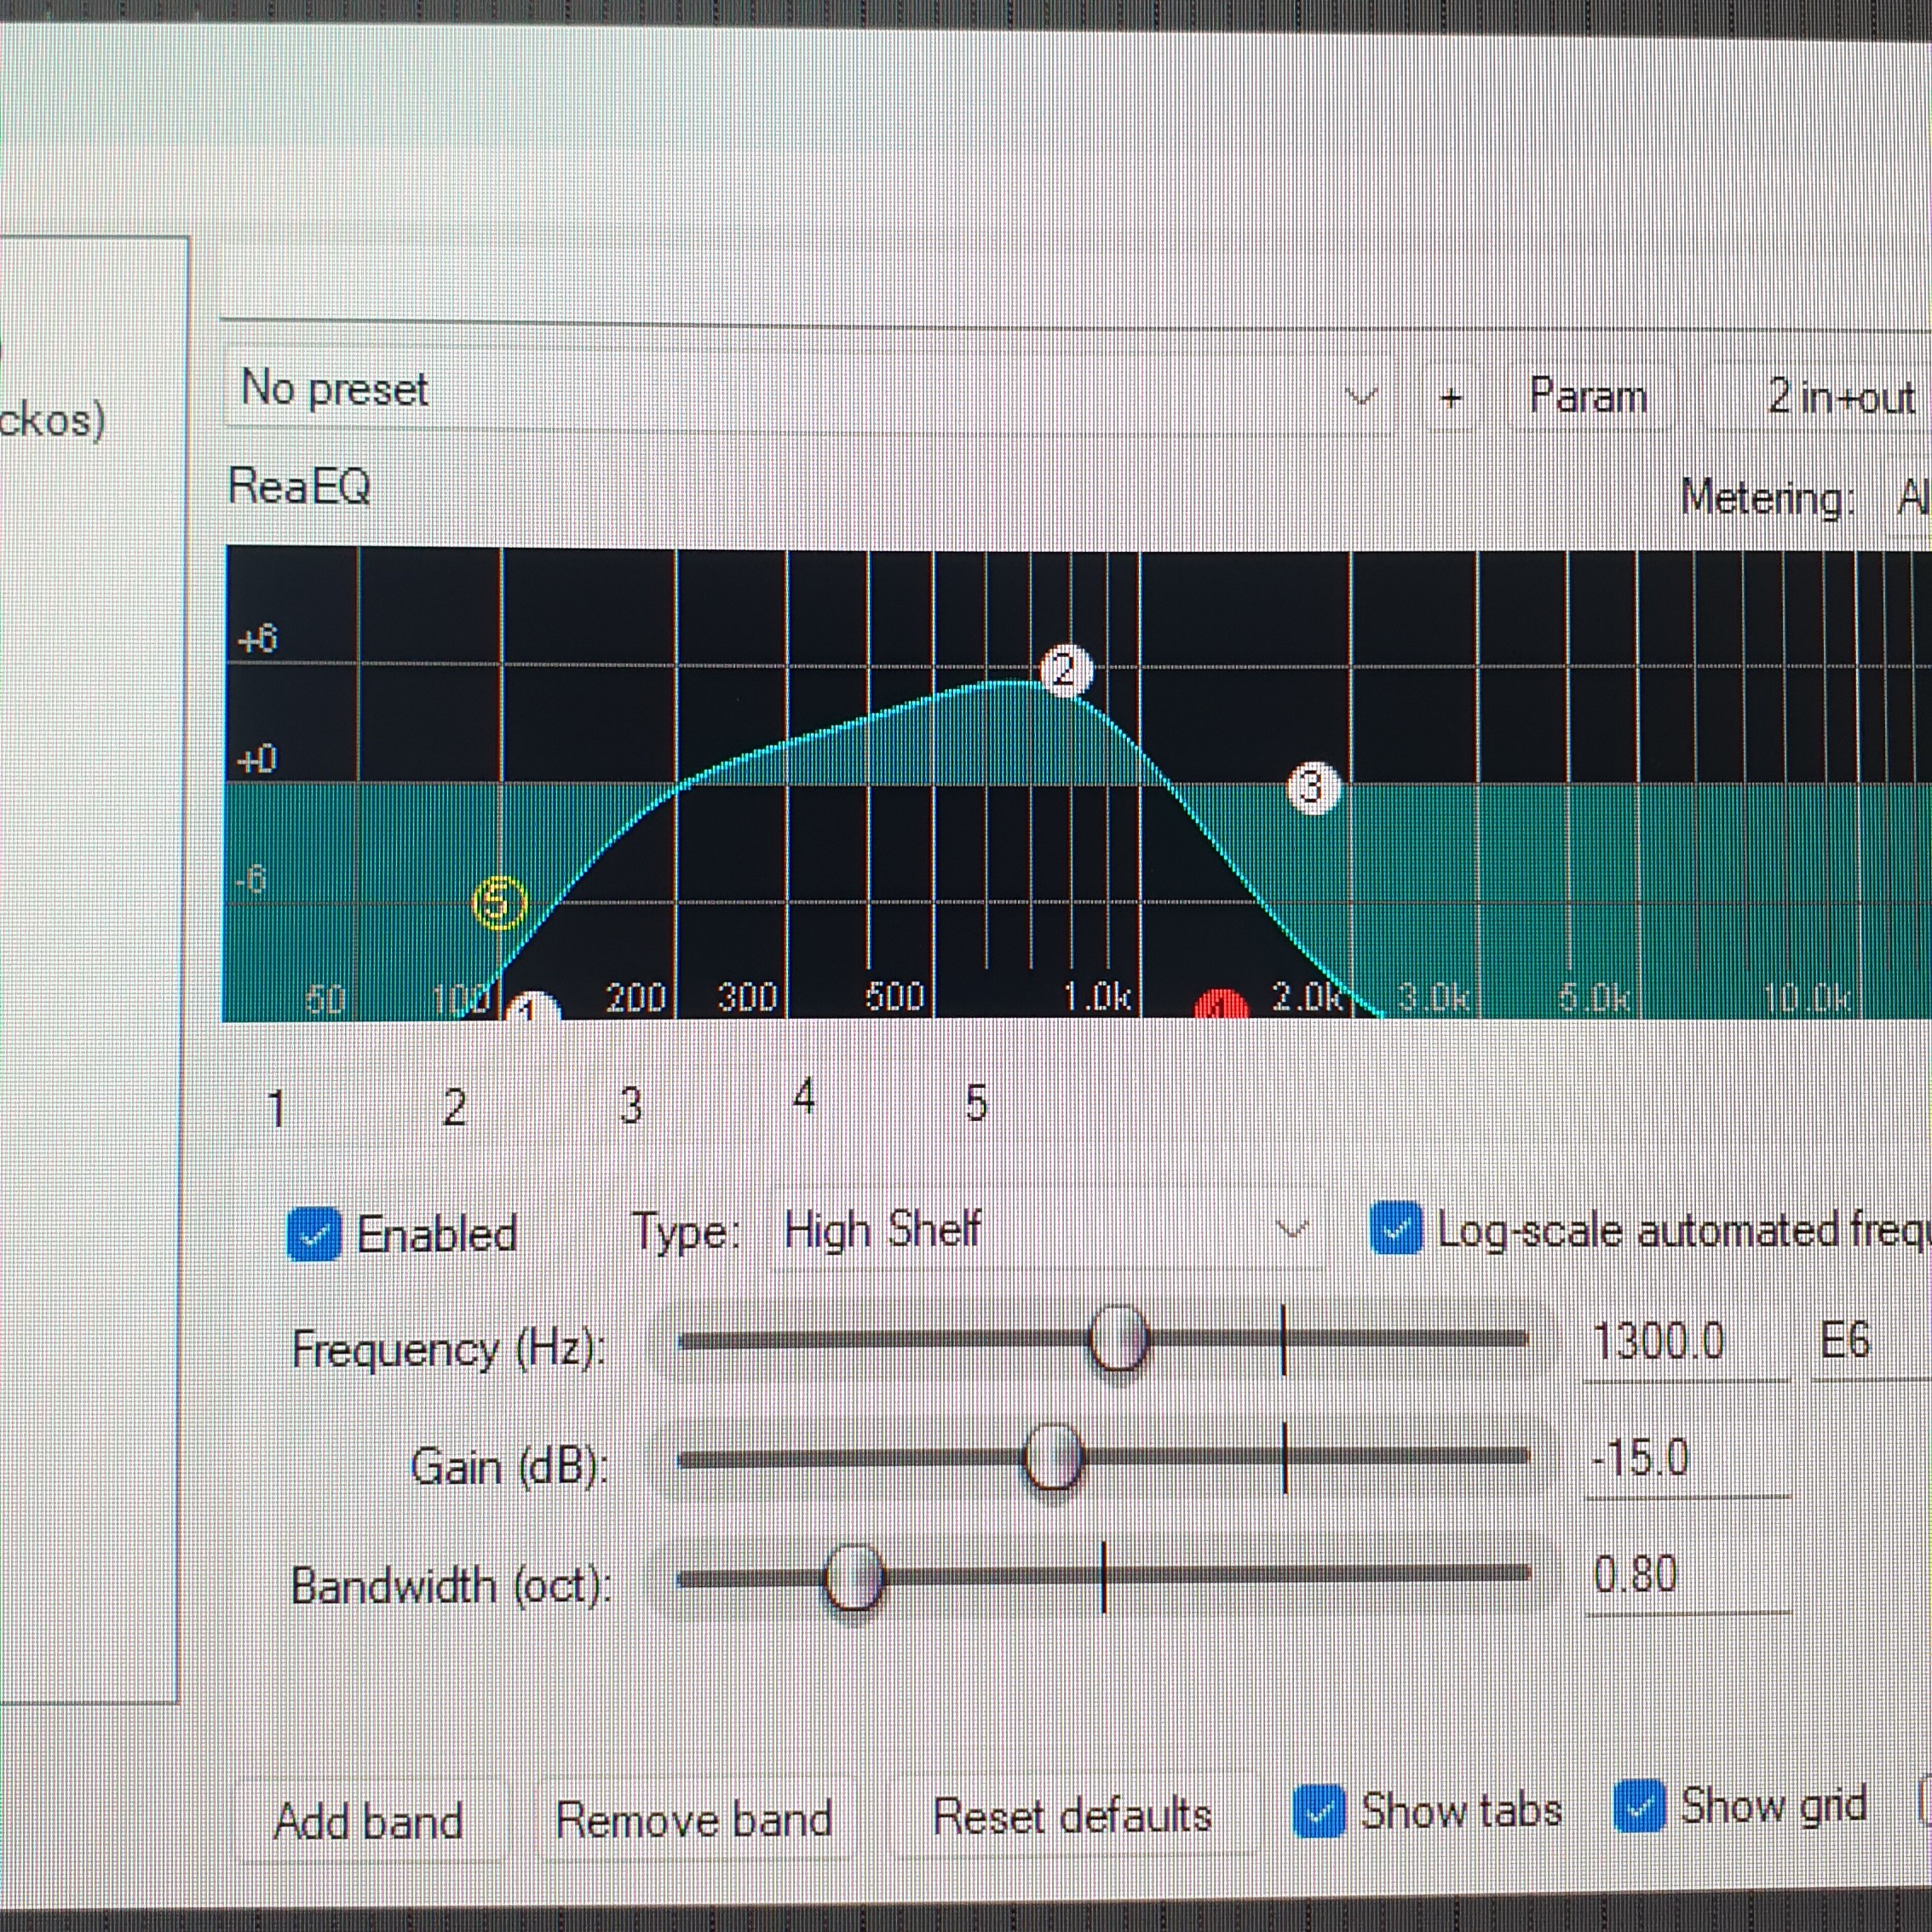
Task: Click the plus preset button
Action: [1451, 398]
